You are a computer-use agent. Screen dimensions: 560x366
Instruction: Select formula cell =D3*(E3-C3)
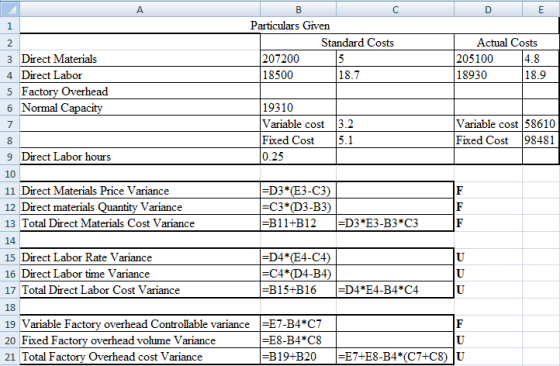coord(298,191)
